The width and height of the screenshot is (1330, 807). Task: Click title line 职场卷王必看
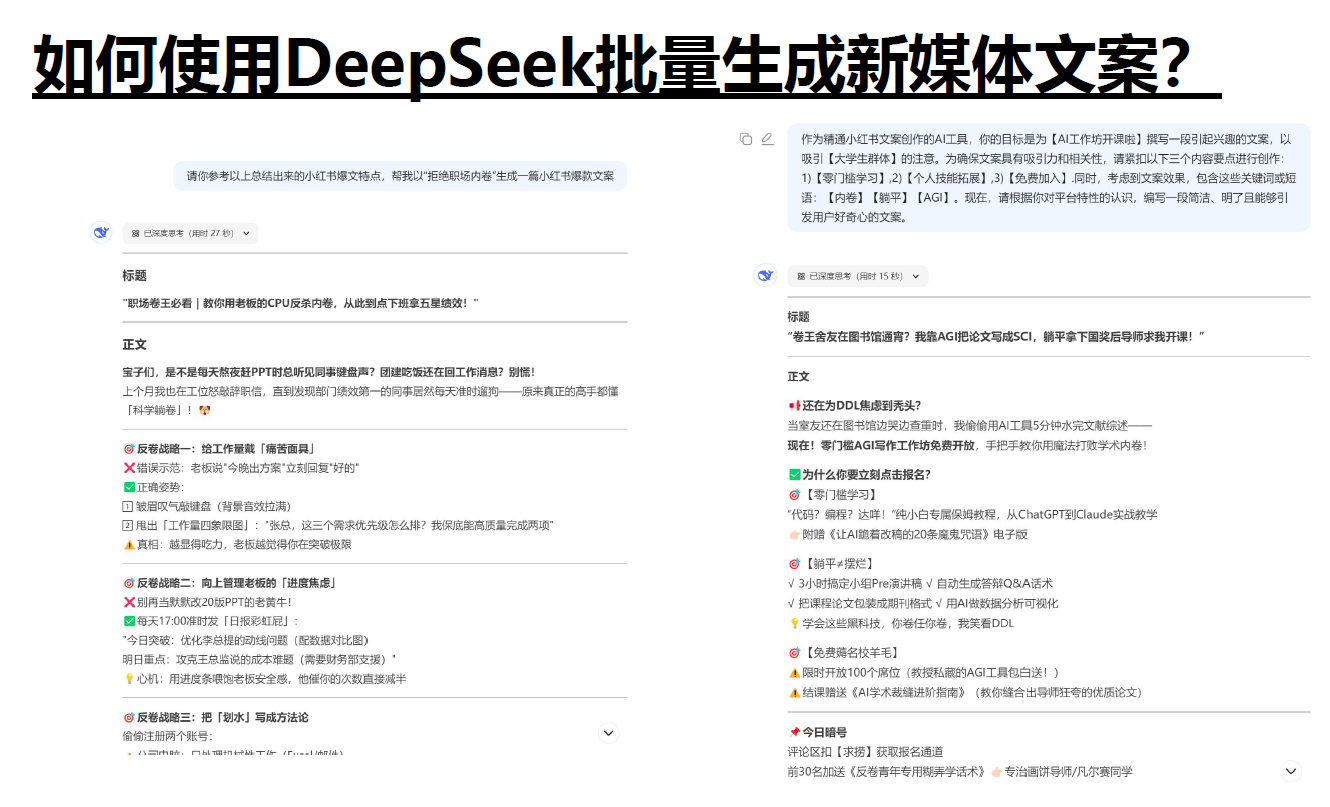coord(301,302)
